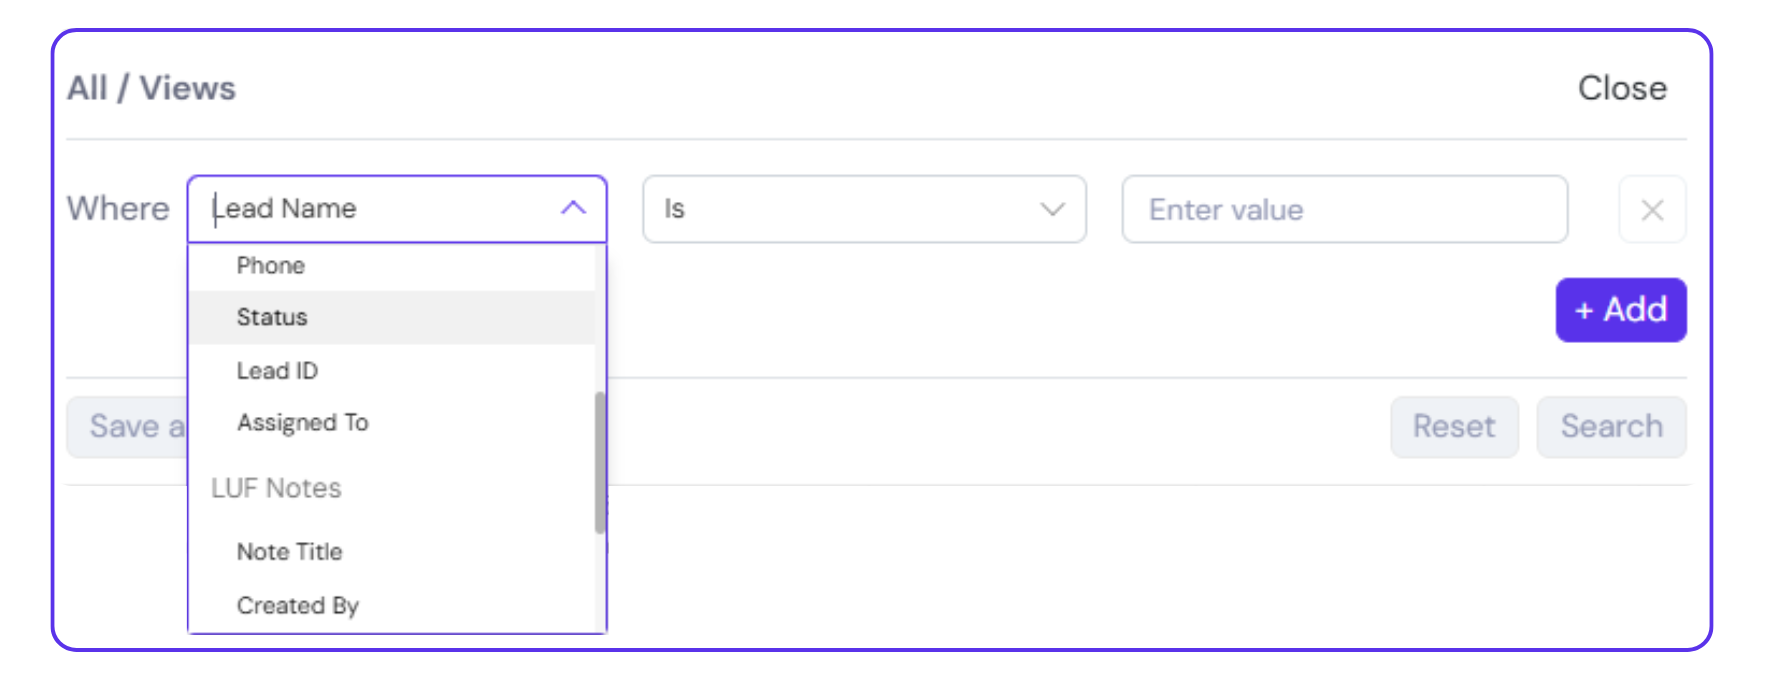
Task: Choose Note Title under LUF Notes
Action: [x=289, y=552]
